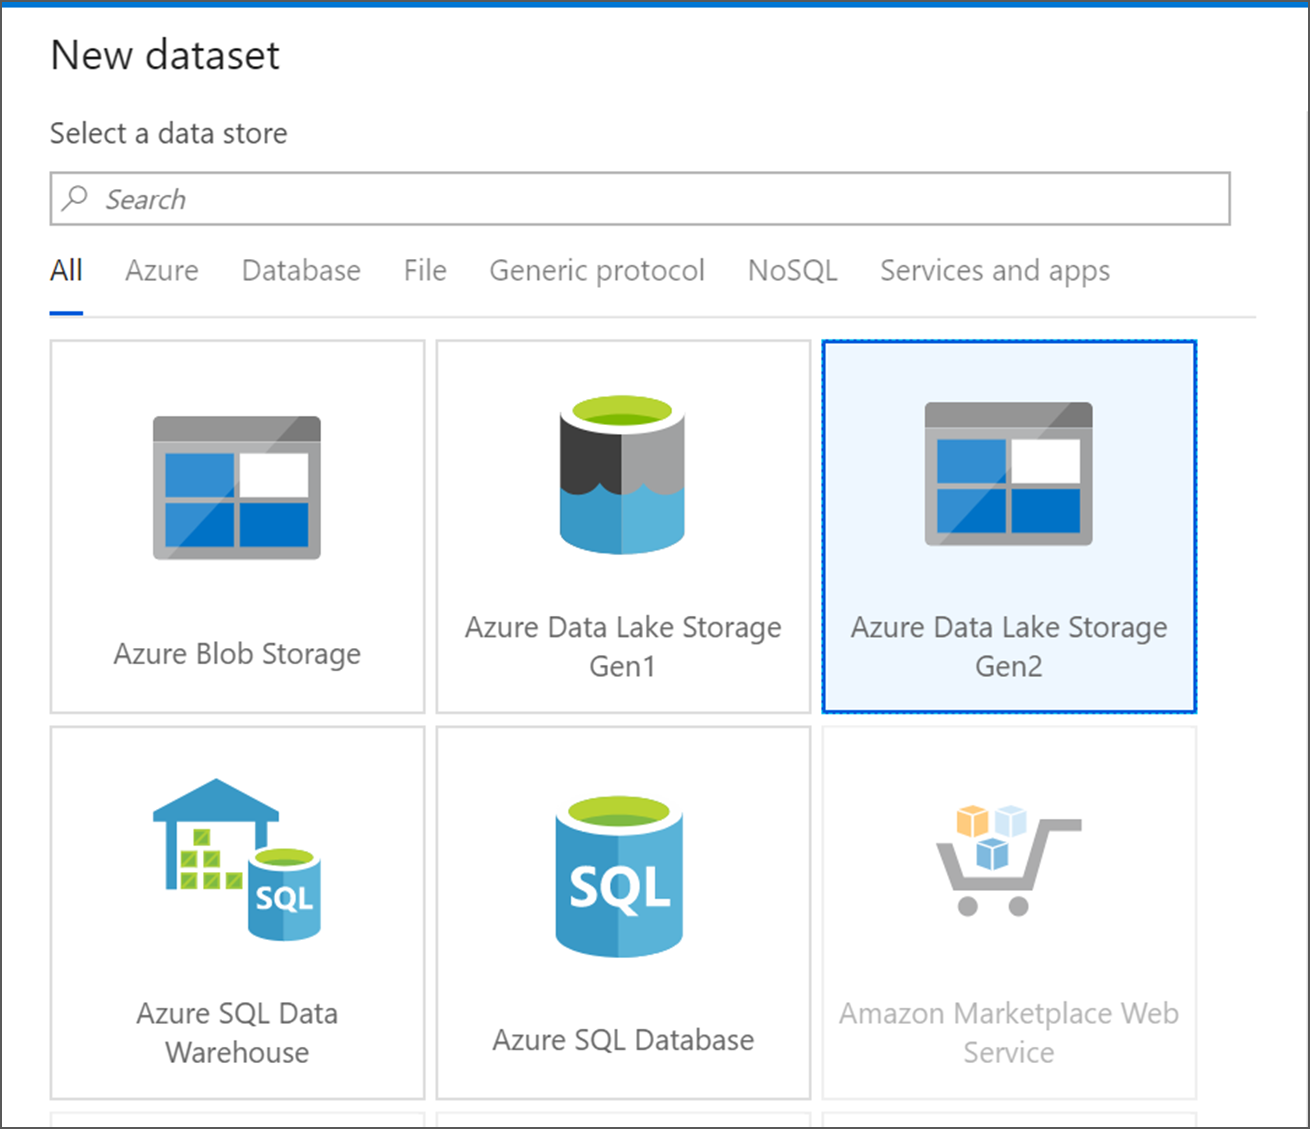Select the Azure Blob Storage connector
Image resolution: width=1310 pixels, height=1129 pixels.
[237, 525]
